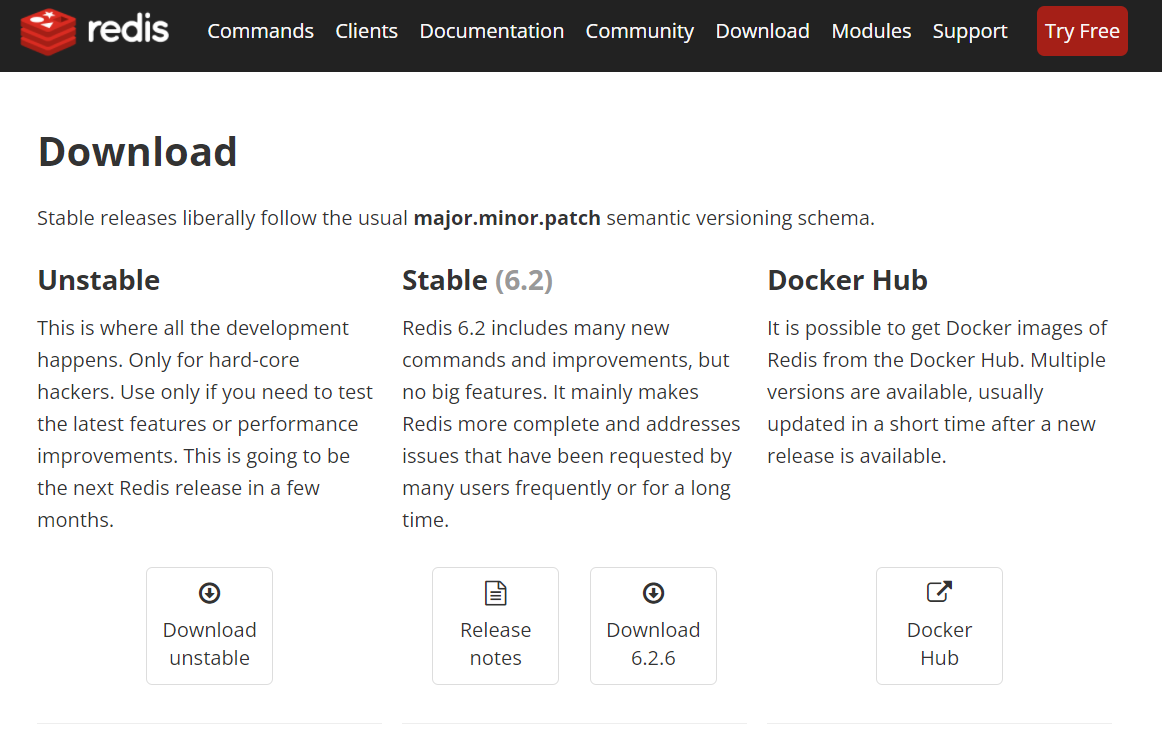Open the Modules nav item
This screenshot has width=1162, height=737.
(x=871, y=31)
